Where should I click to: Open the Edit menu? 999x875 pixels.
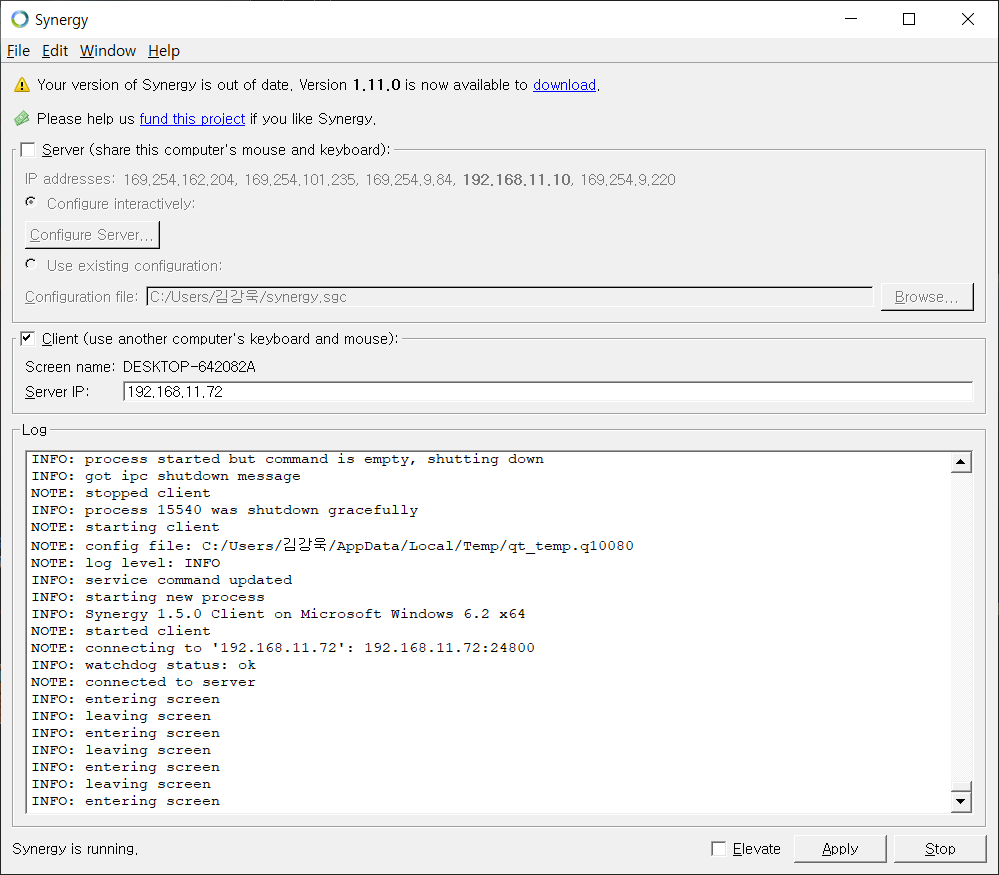(x=55, y=51)
